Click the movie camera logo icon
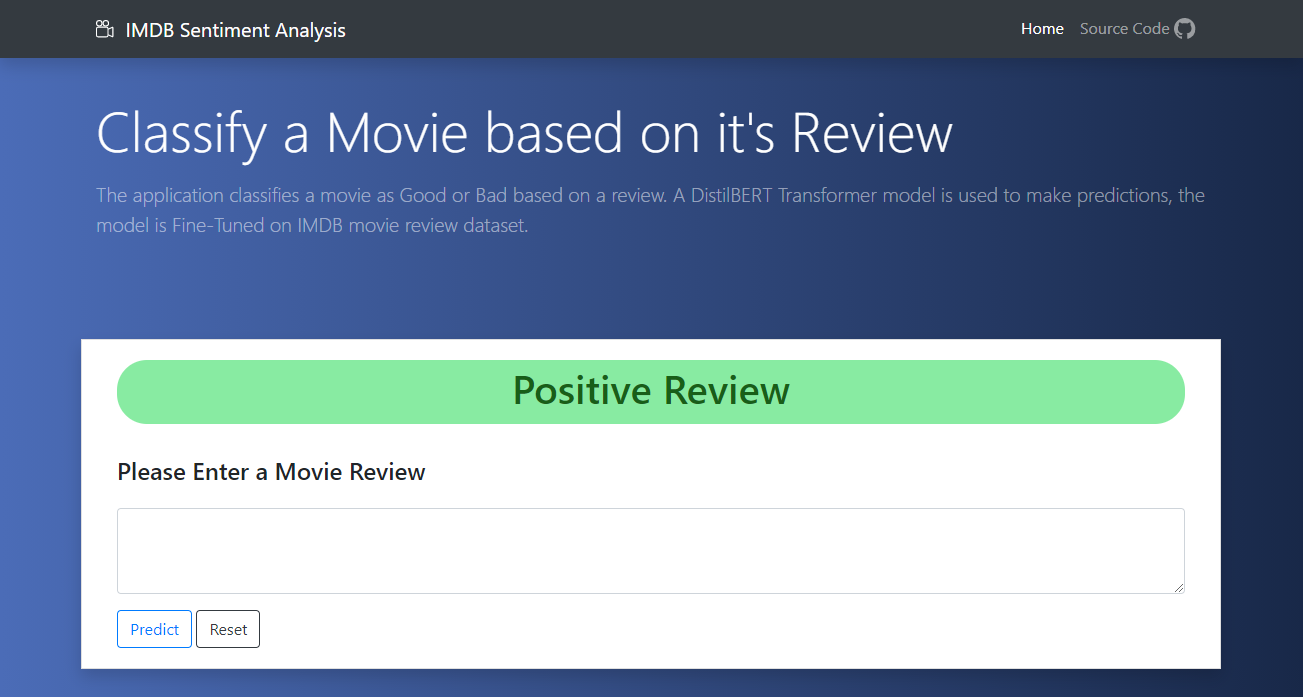 [x=105, y=29]
